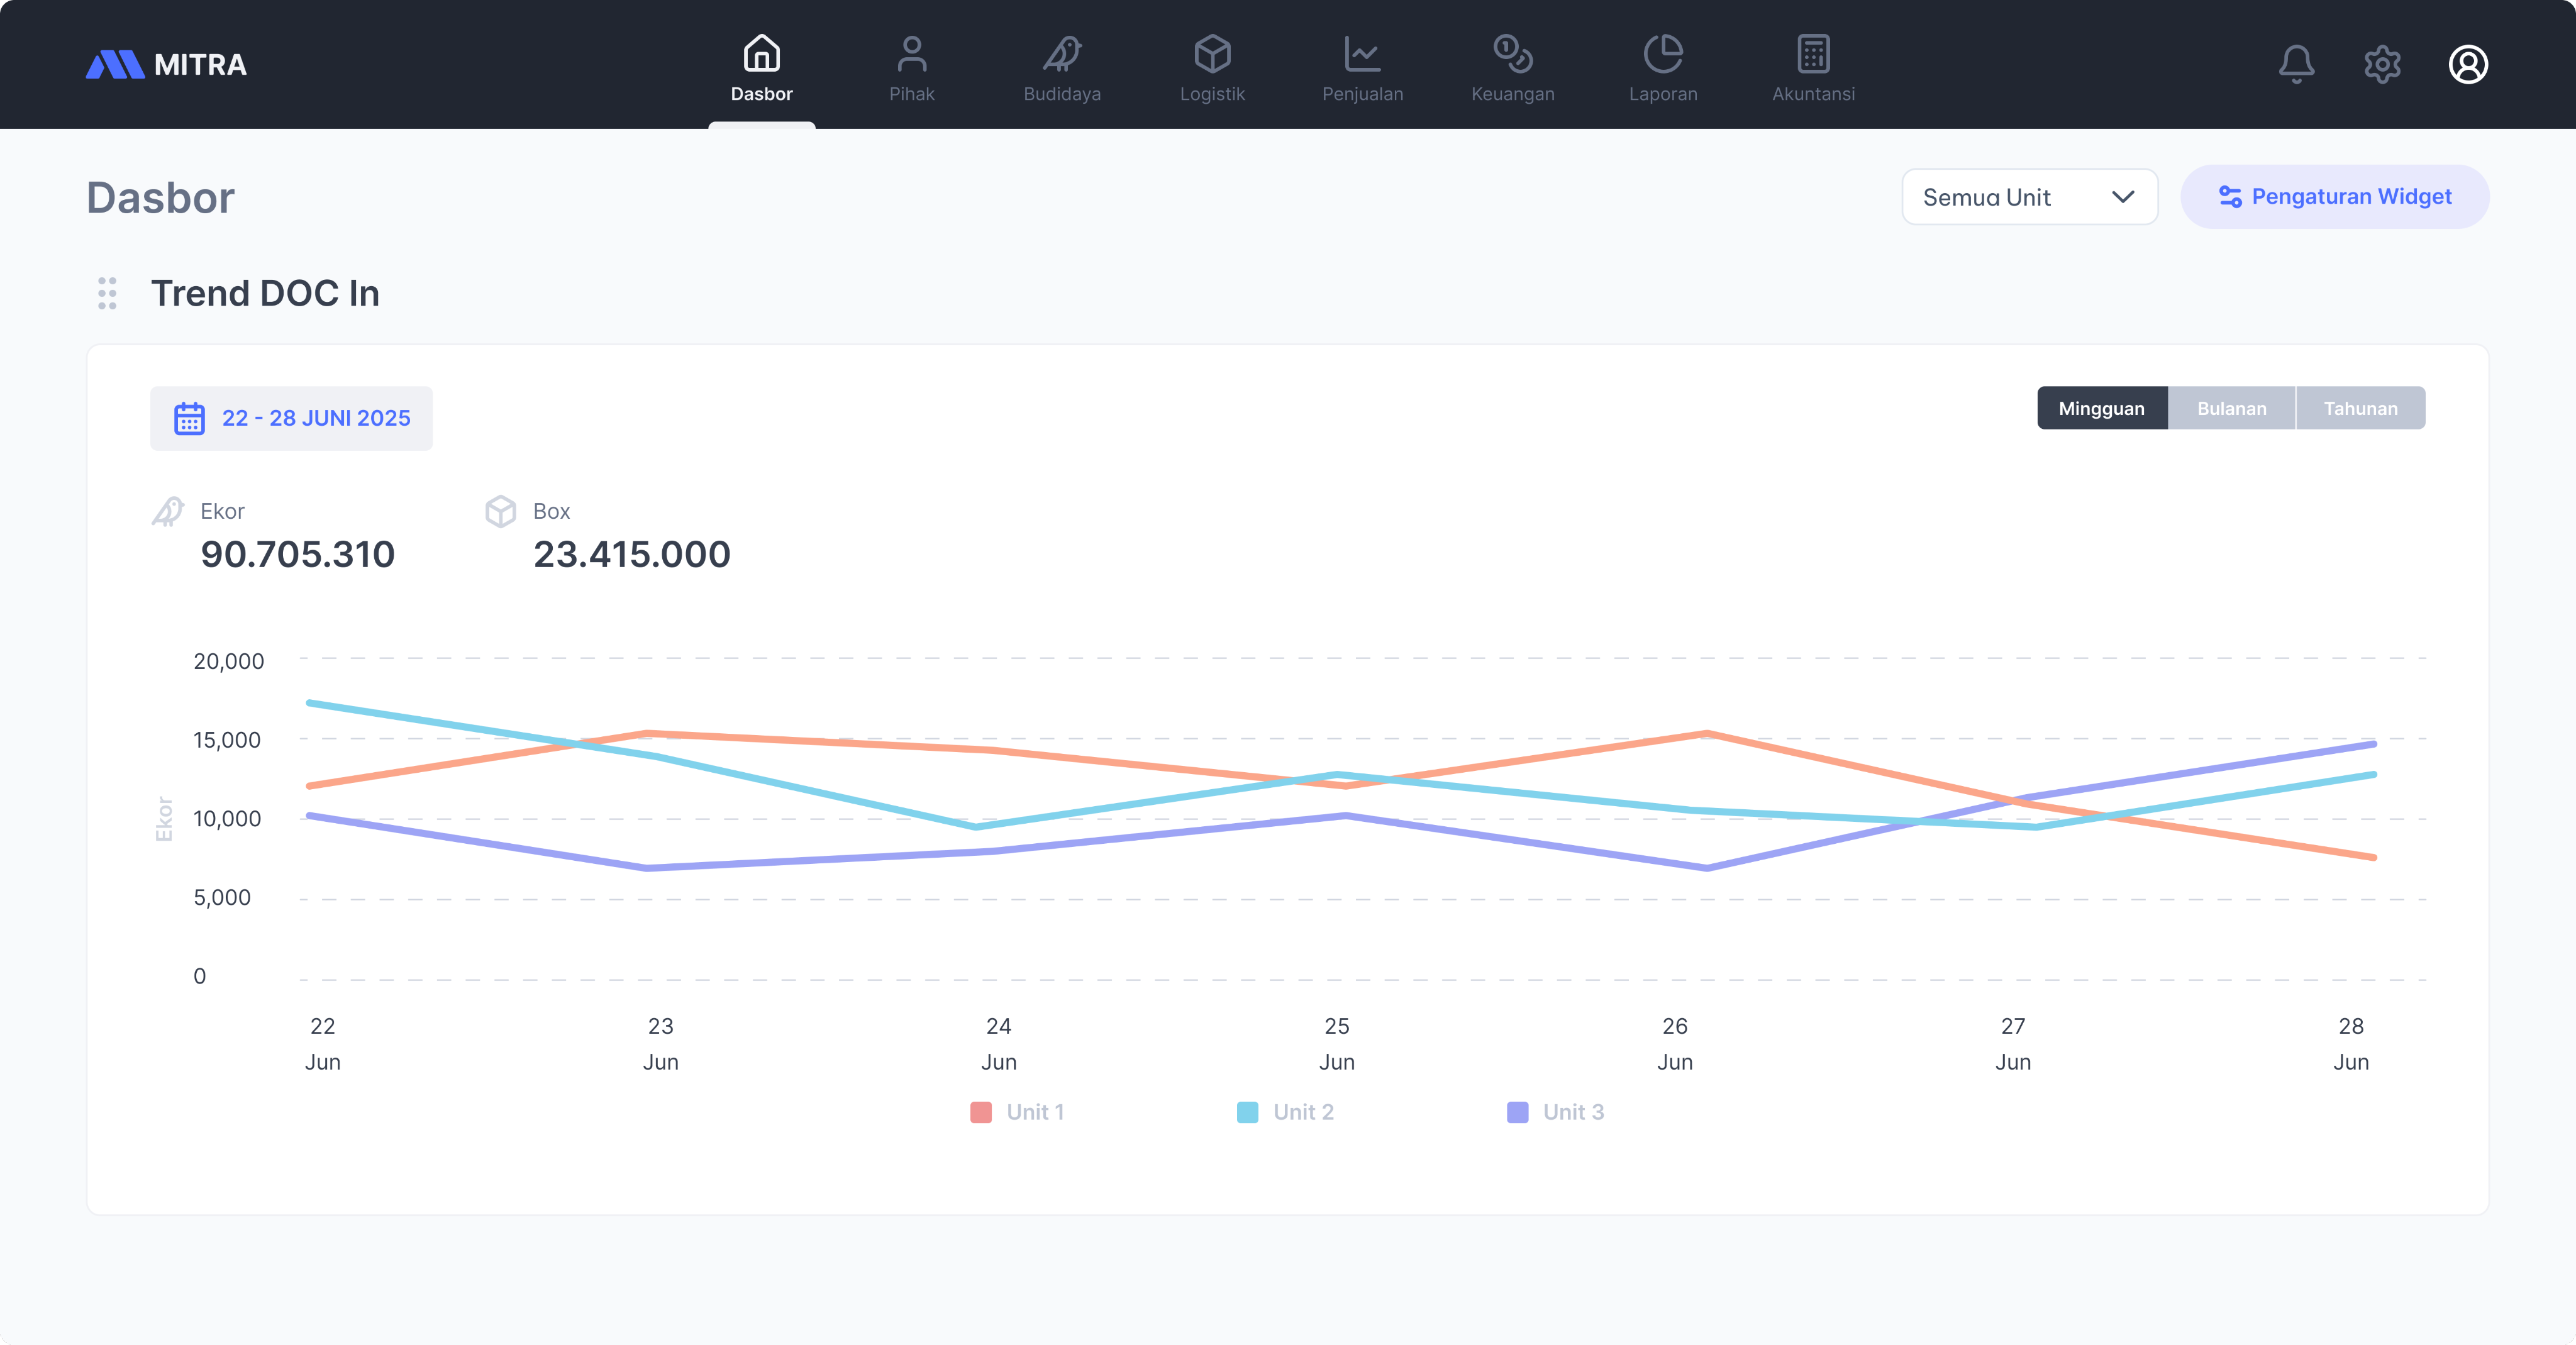Image resolution: width=2576 pixels, height=1345 pixels.
Task: Expand the Semua Unit dropdown
Action: pos(2029,197)
